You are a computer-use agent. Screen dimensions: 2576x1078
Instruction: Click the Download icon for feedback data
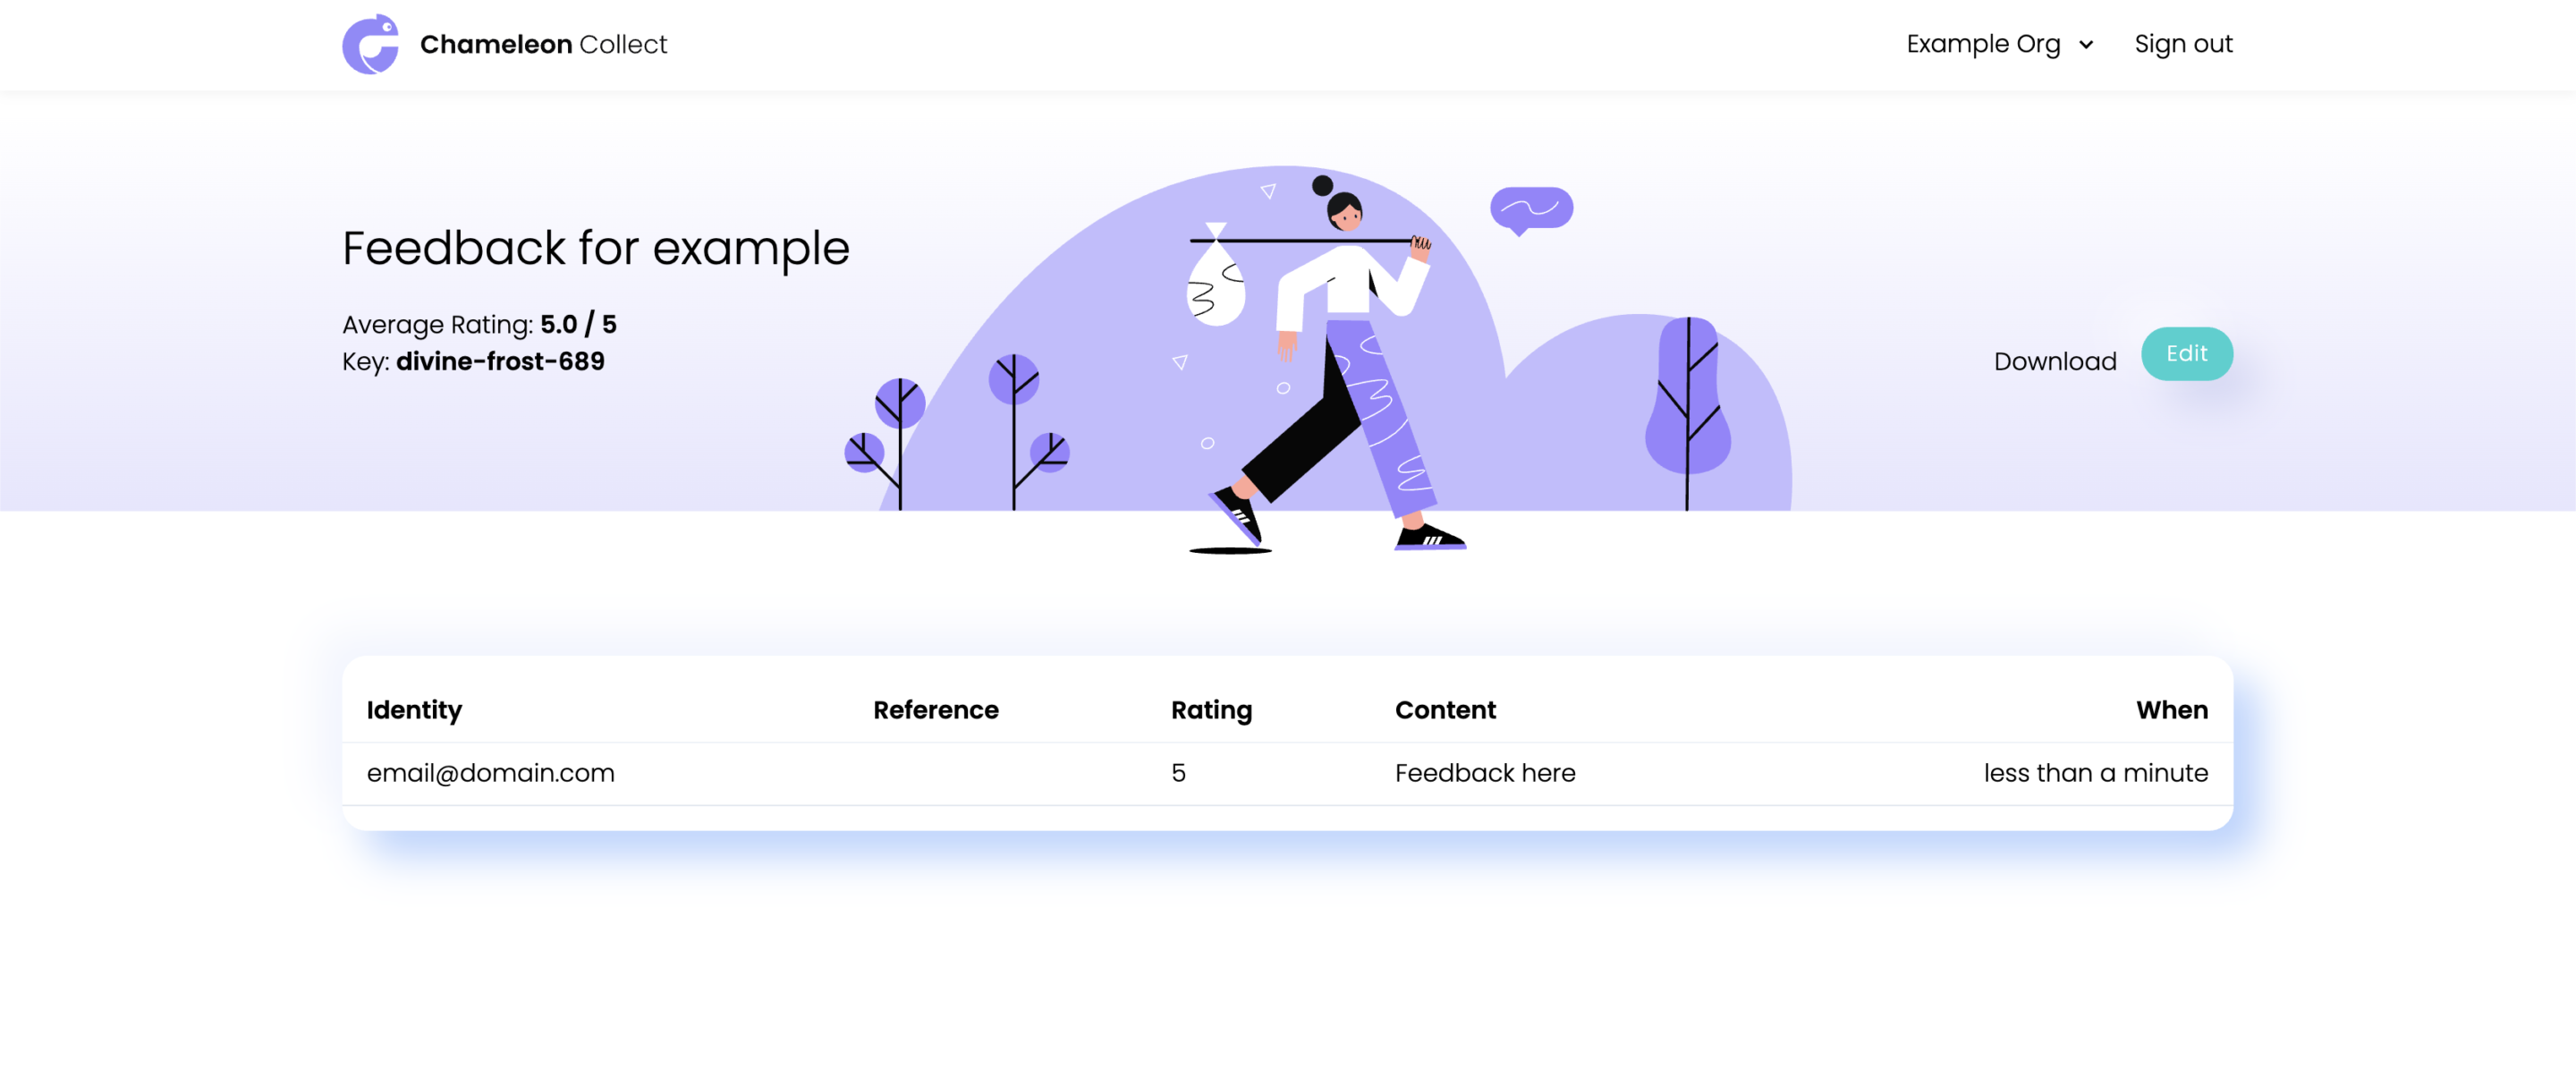(2055, 360)
